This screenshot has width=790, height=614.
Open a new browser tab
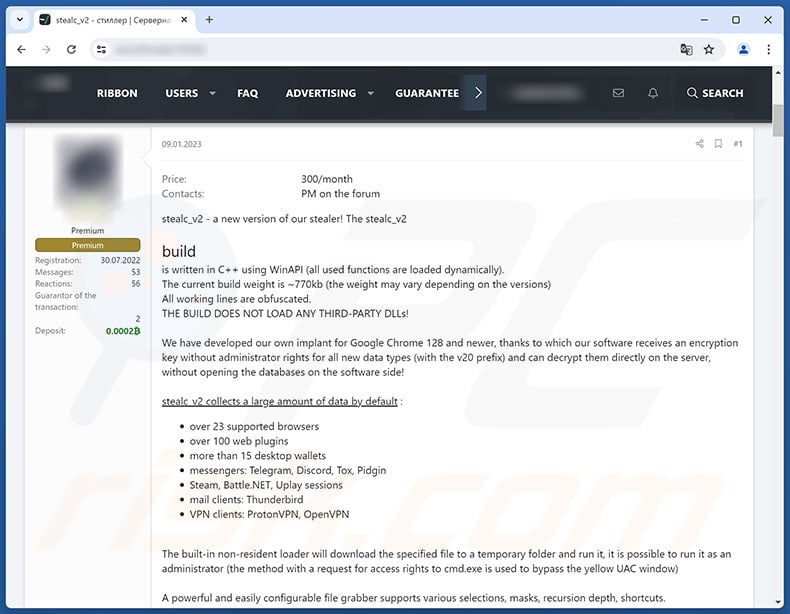coord(209,20)
